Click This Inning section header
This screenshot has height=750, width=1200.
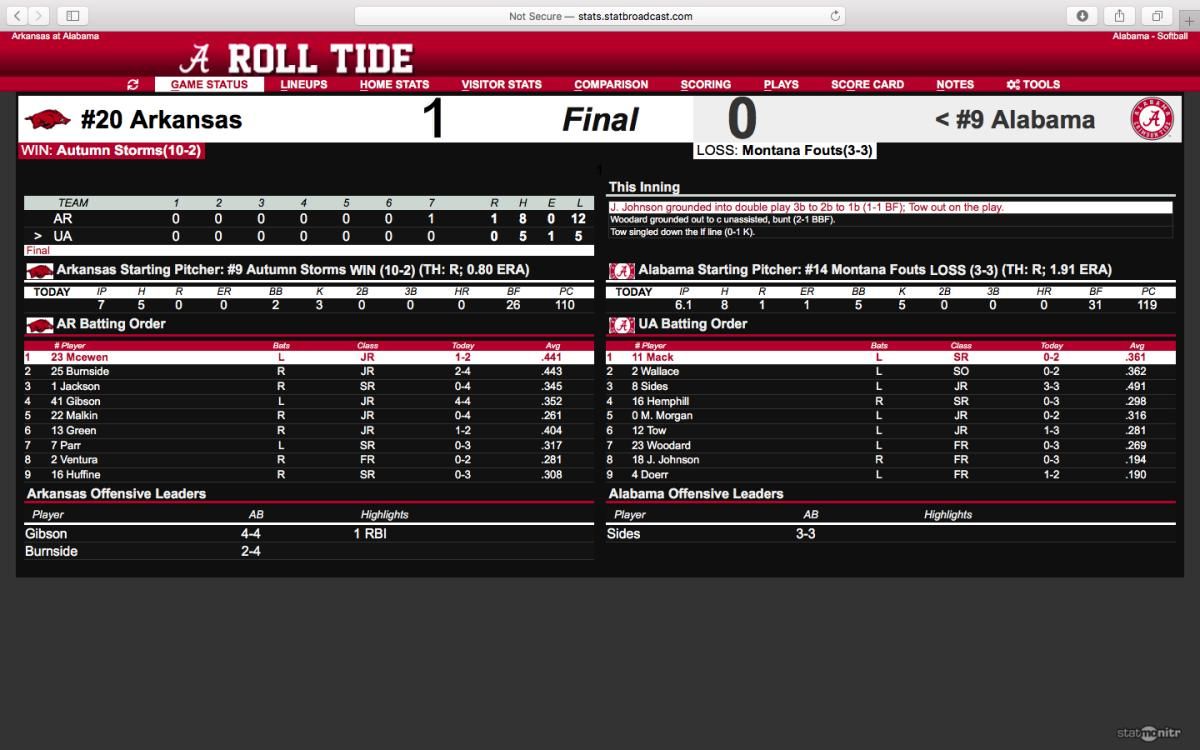click(x=644, y=187)
